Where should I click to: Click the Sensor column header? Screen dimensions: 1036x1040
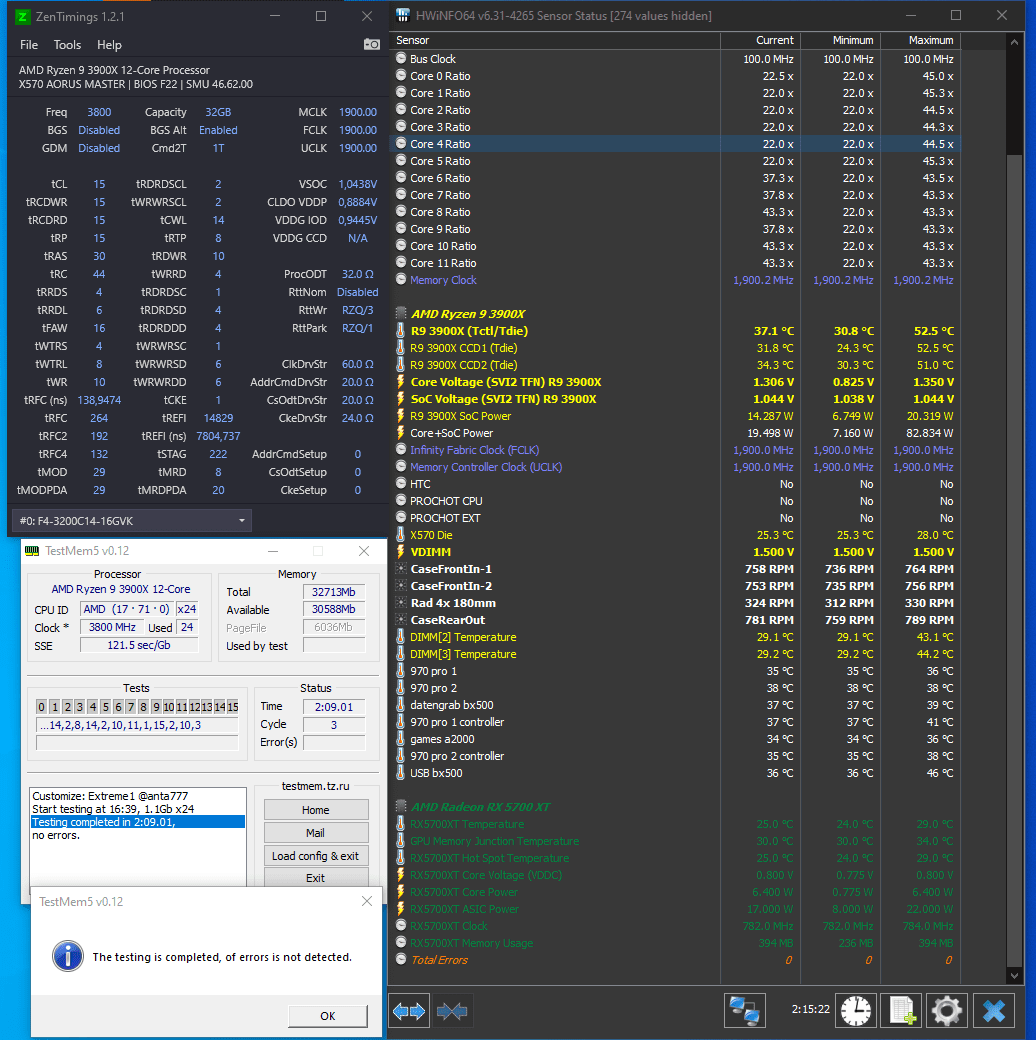click(x=555, y=40)
